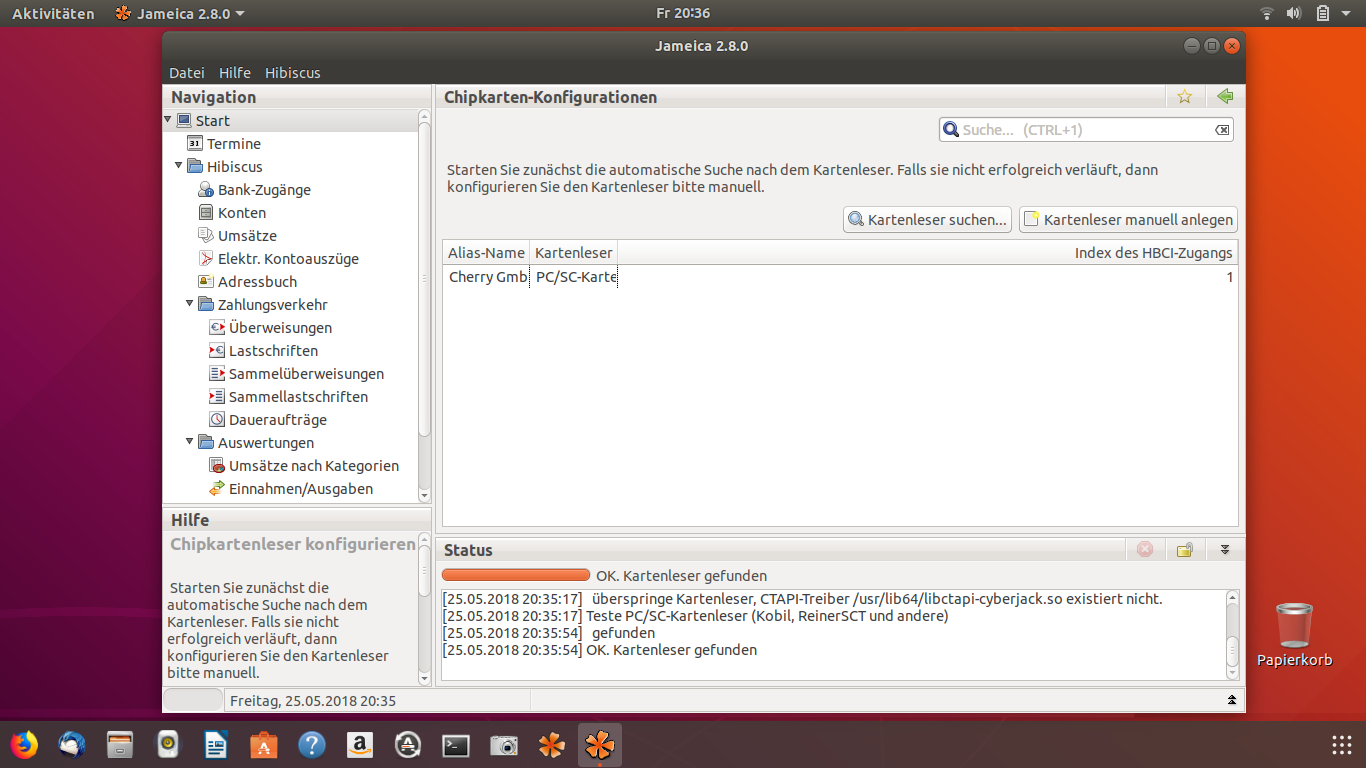
Task: Sort by the Kartenleser column header
Action: click(574, 253)
